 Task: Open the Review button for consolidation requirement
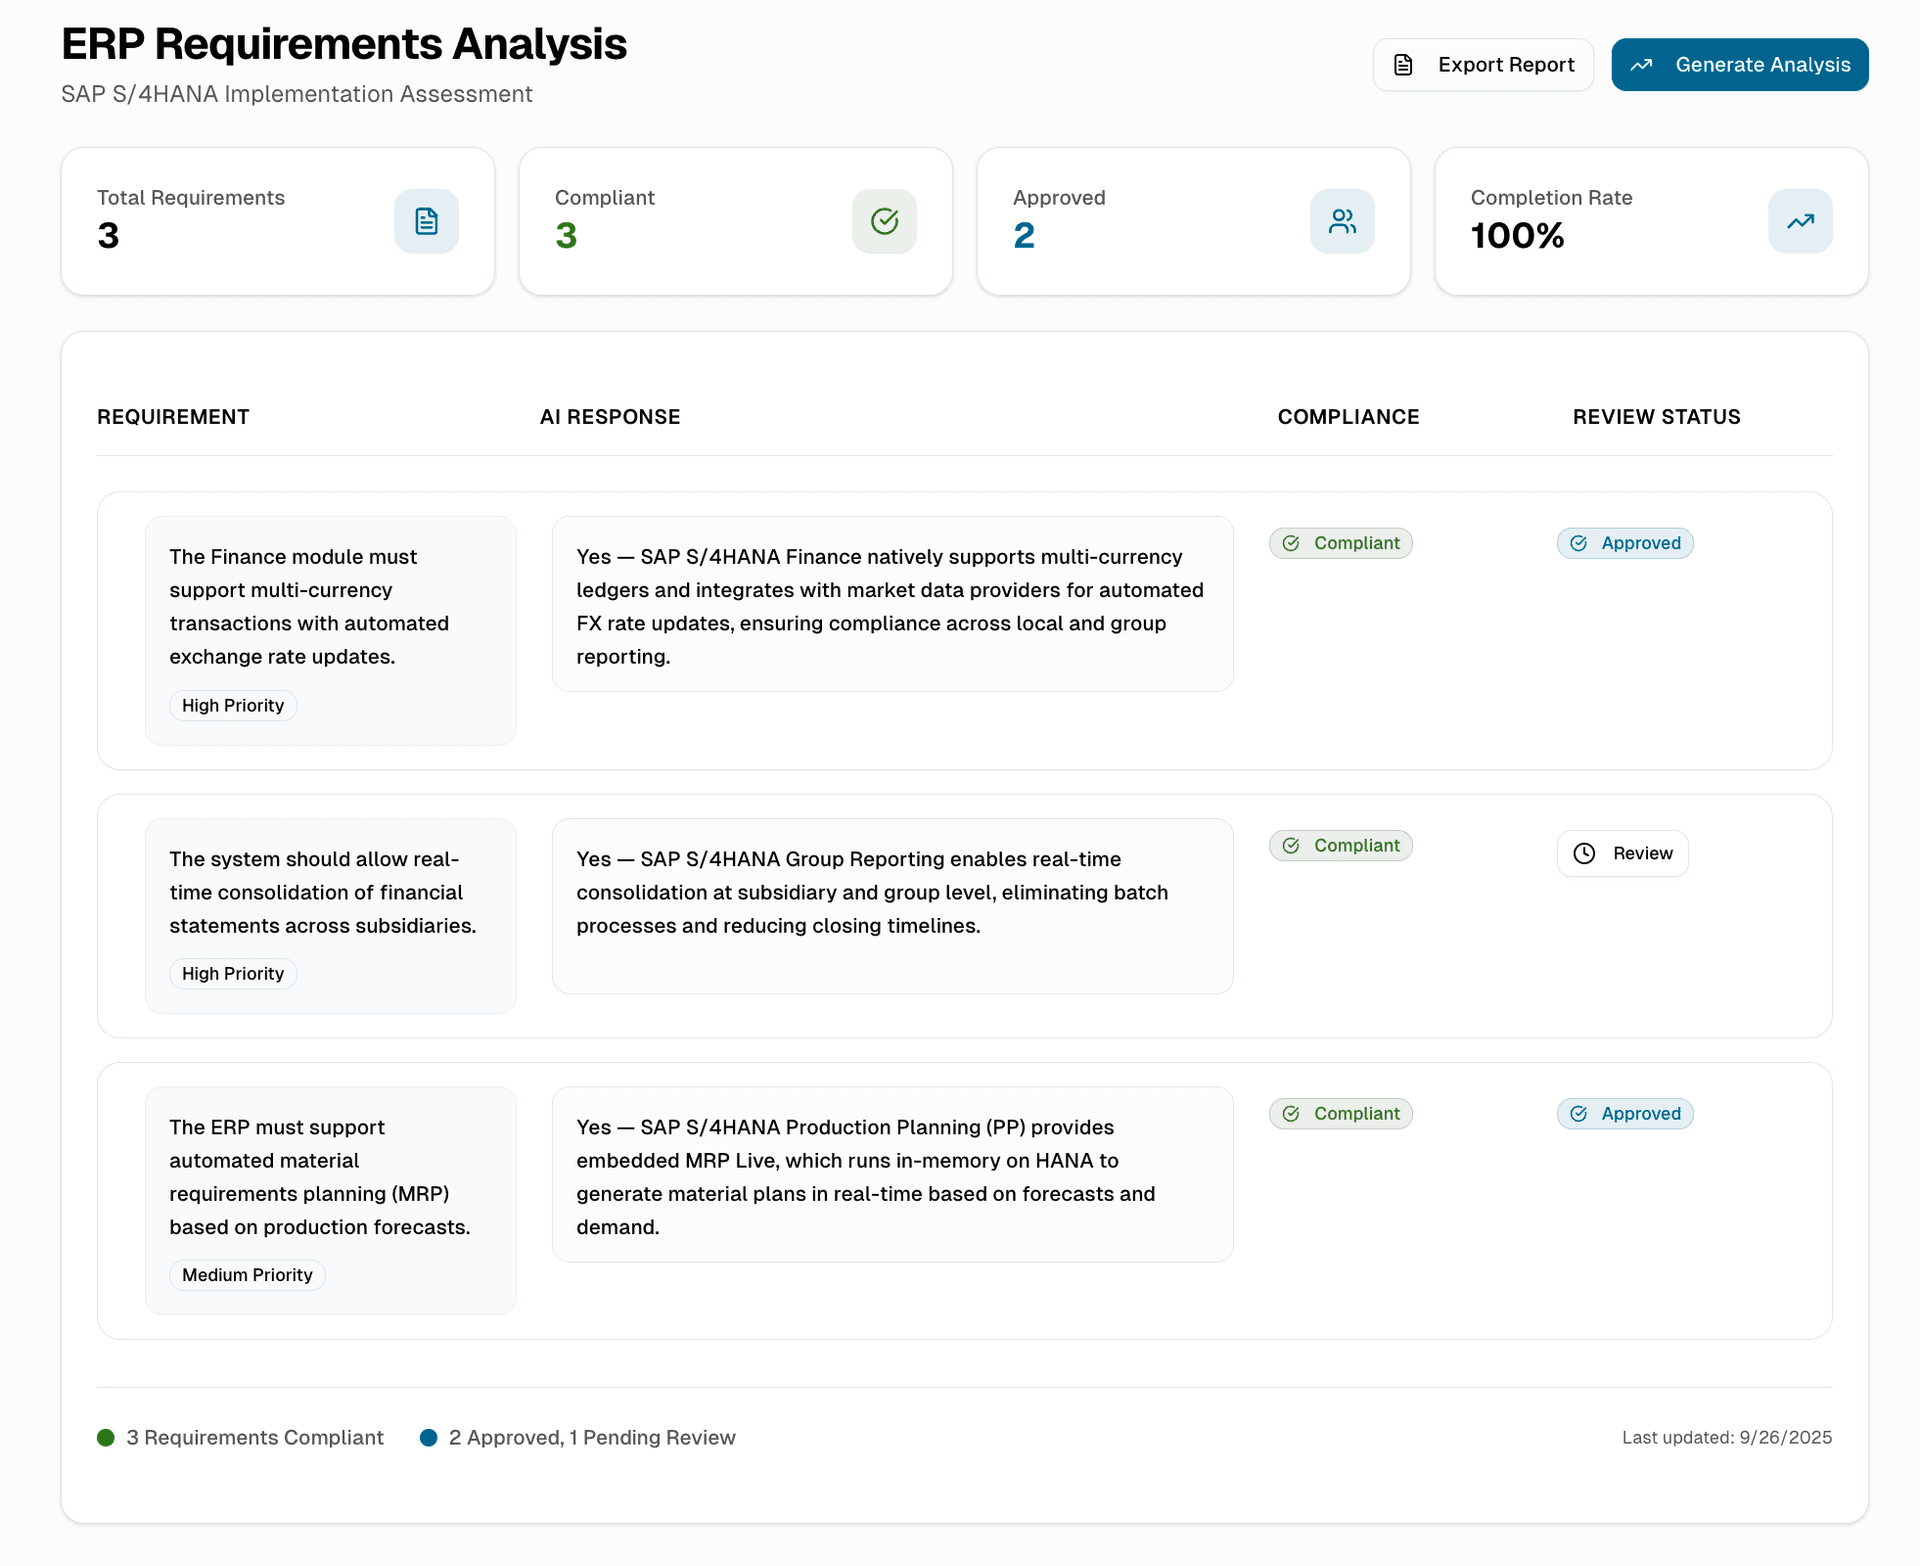1622,853
